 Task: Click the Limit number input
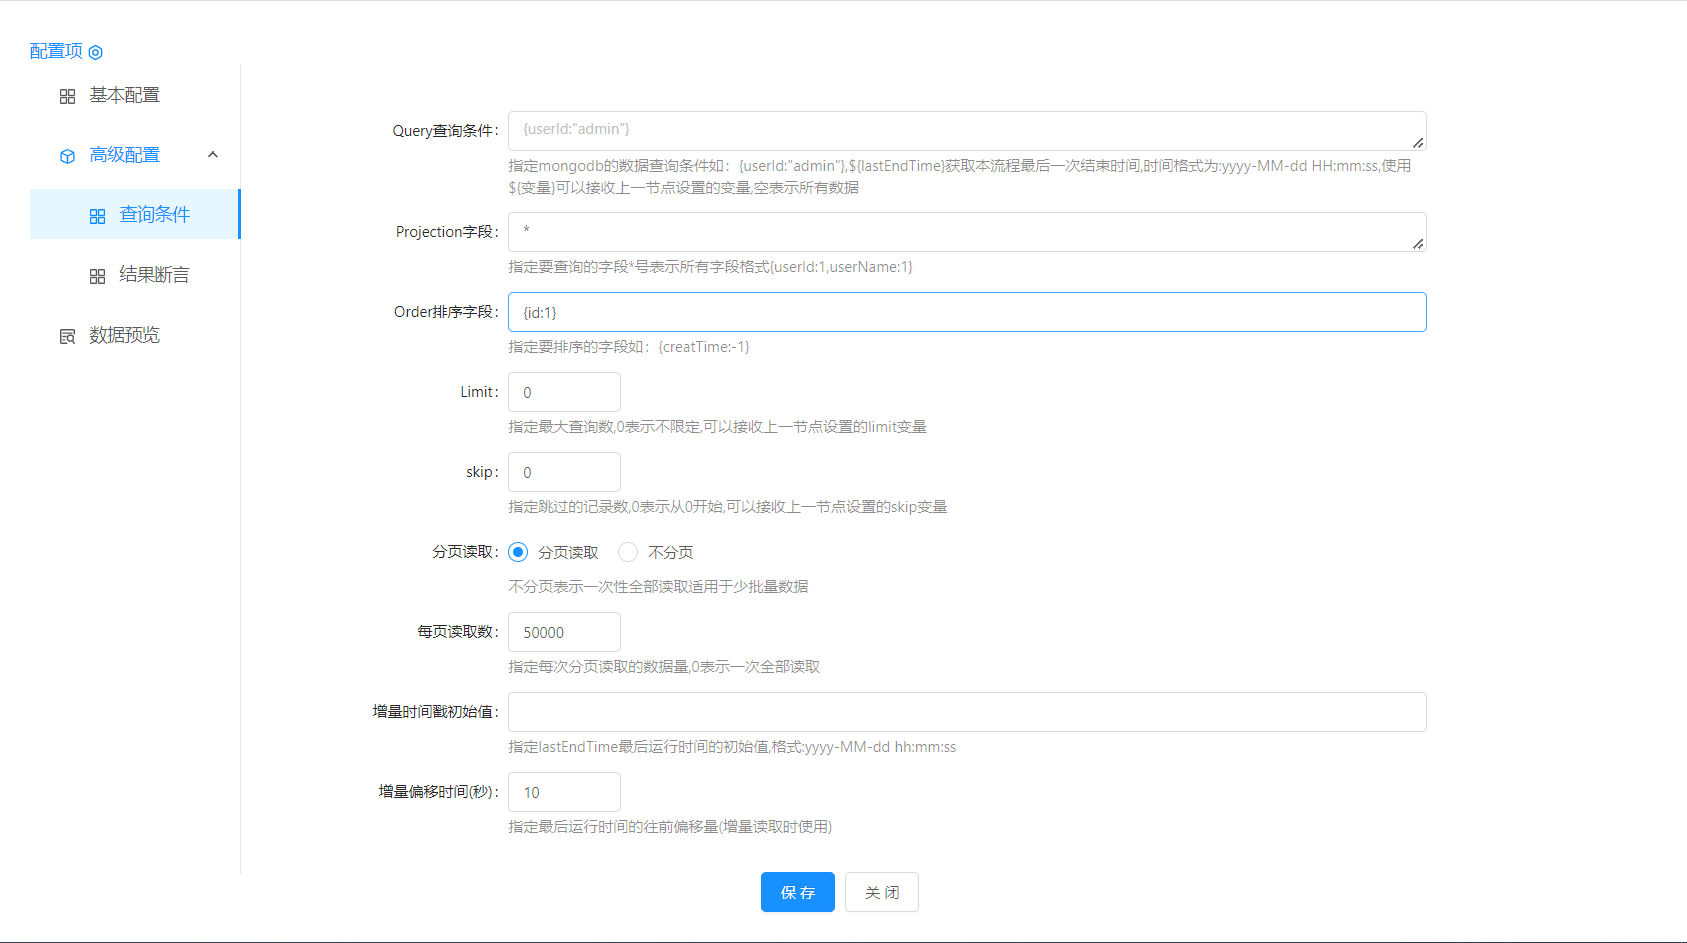564,392
